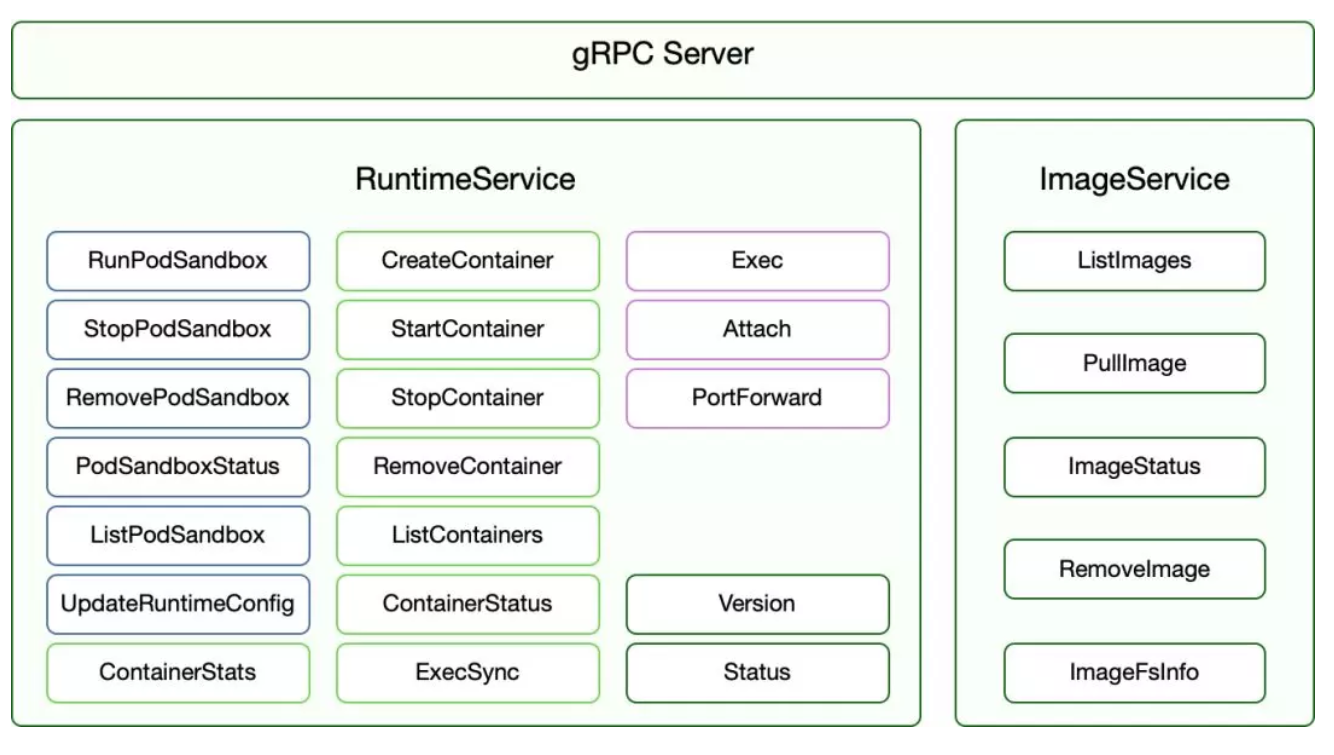This screenshot has height=755, width=1334.
Task: Choose the ExecSync box
Action: [x=467, y=672]
